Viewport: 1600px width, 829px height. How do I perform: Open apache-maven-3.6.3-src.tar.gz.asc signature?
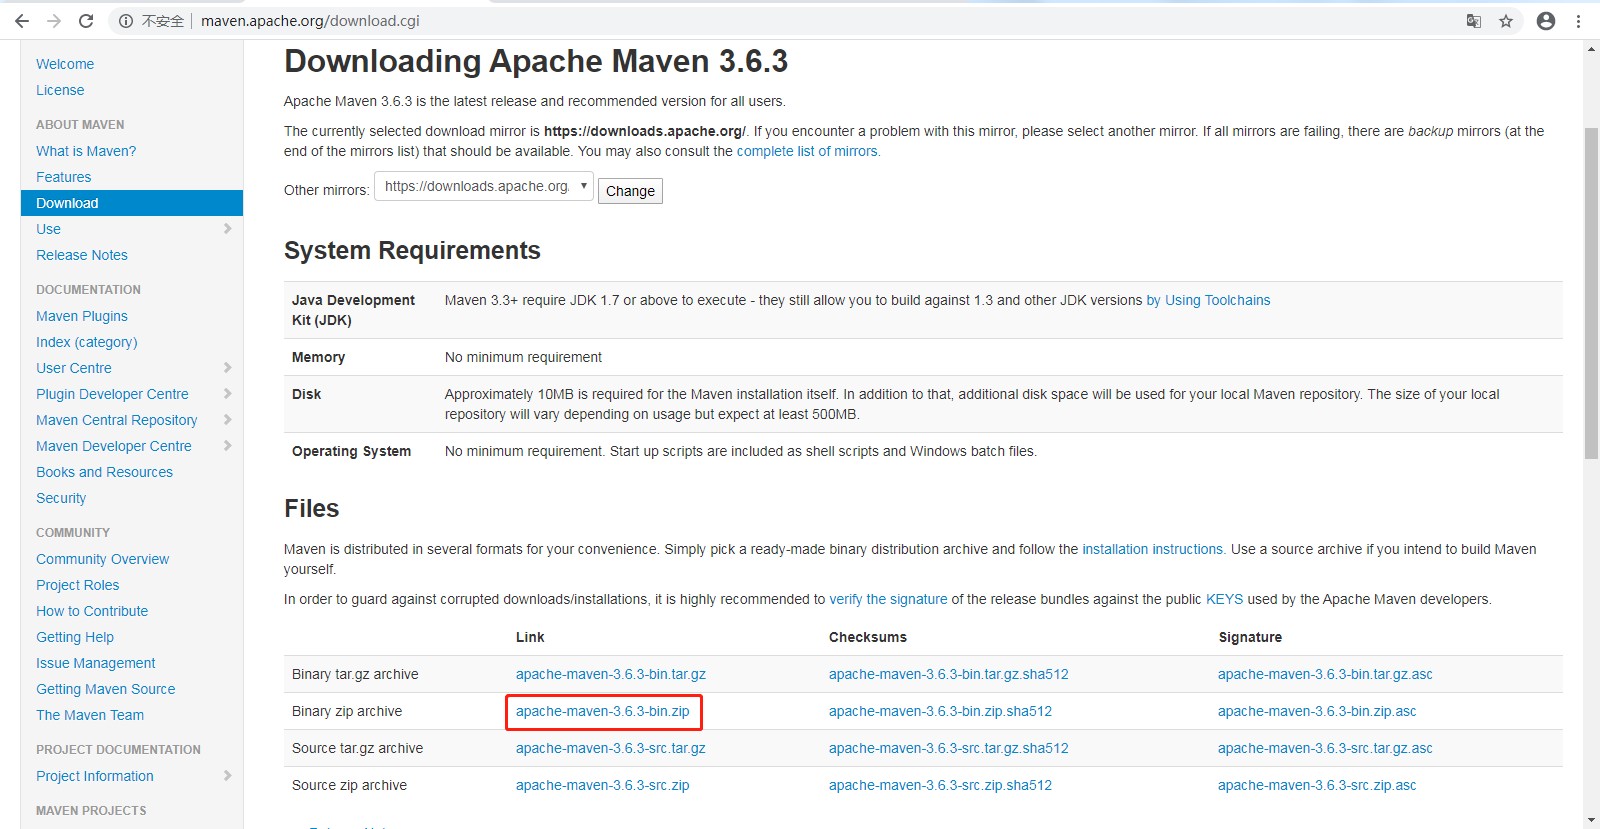[1325, 748]
